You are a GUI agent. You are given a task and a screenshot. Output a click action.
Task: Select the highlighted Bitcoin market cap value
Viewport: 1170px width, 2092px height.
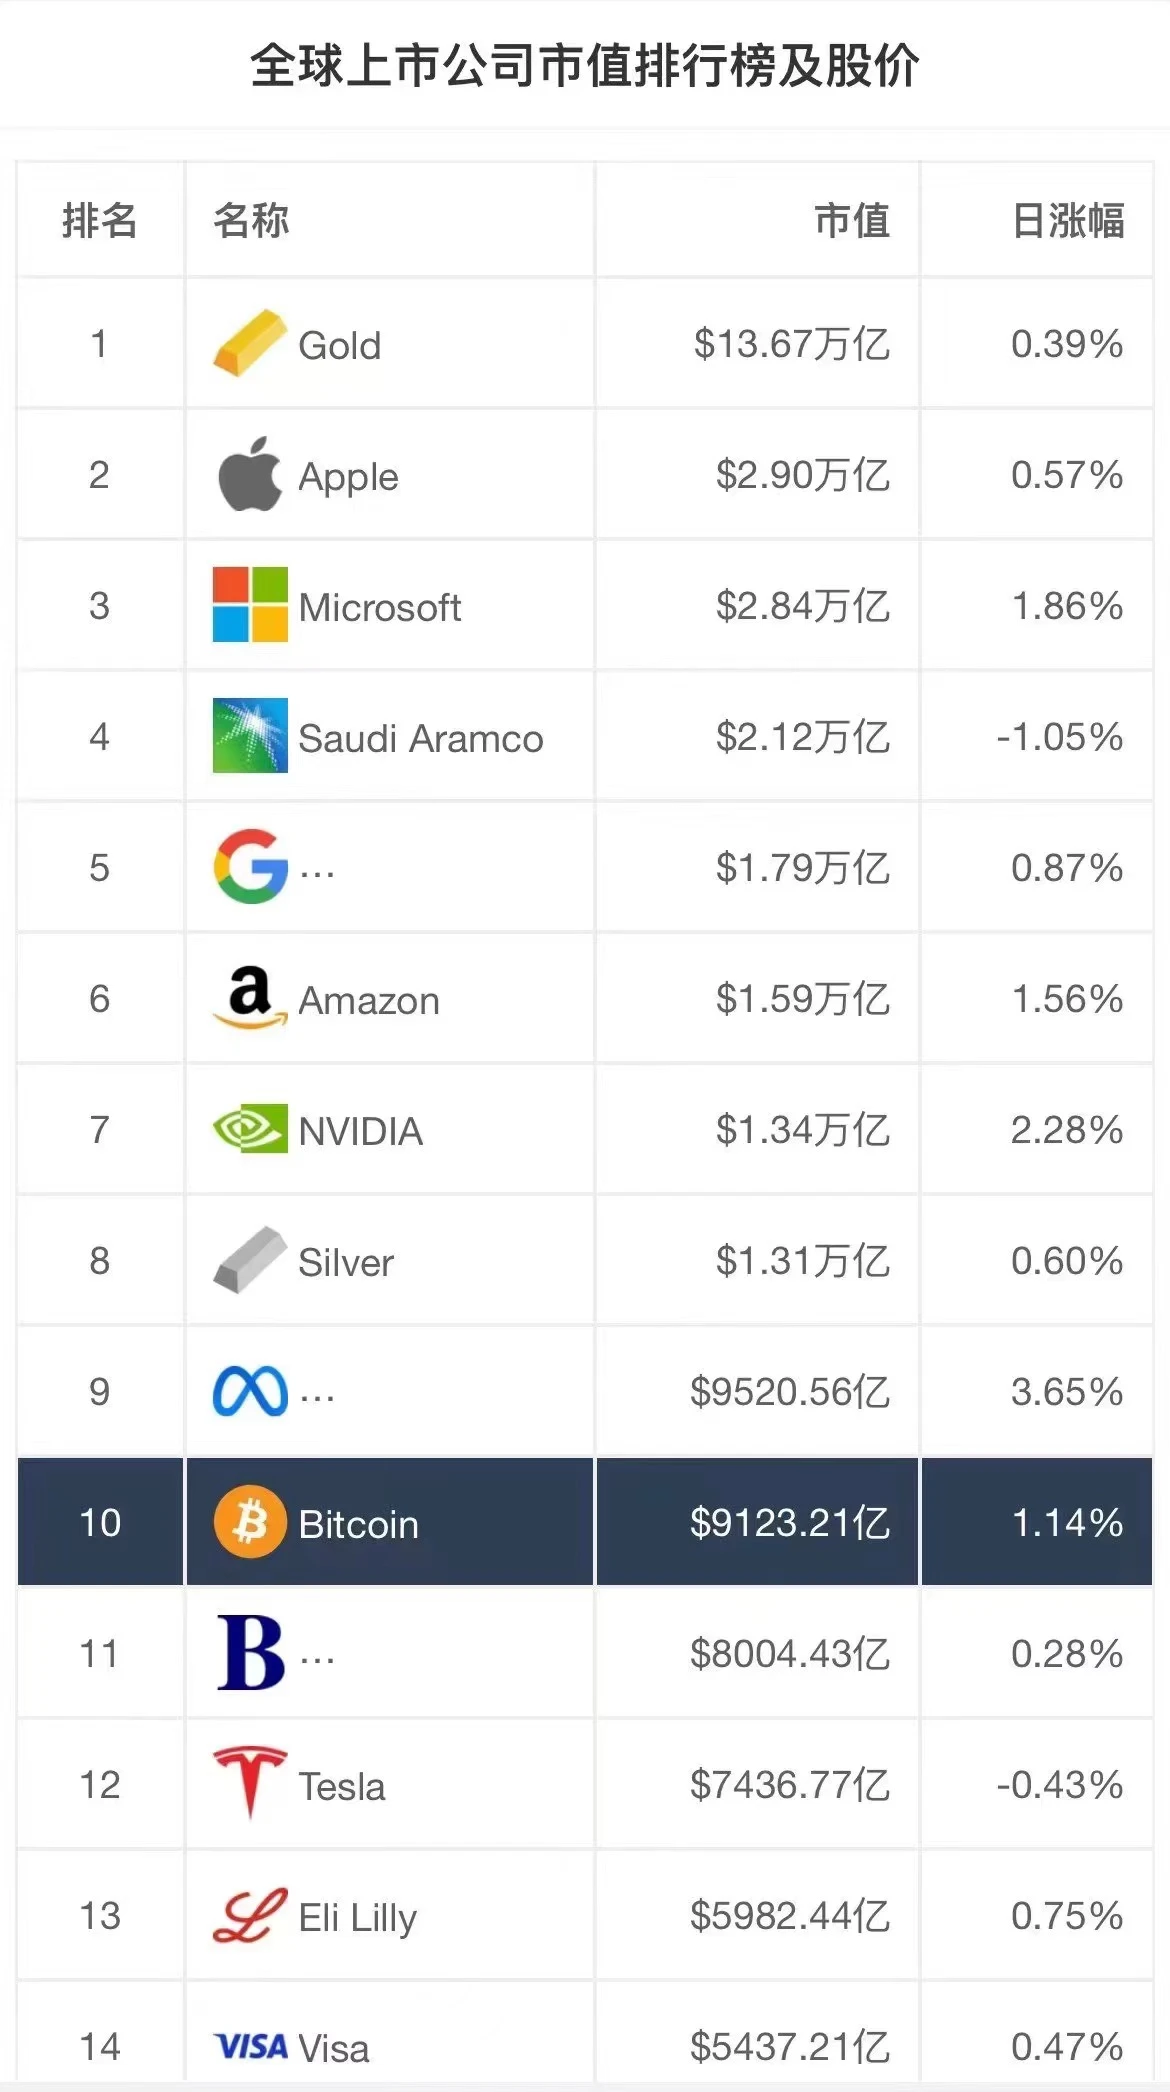coord(789,1523)
